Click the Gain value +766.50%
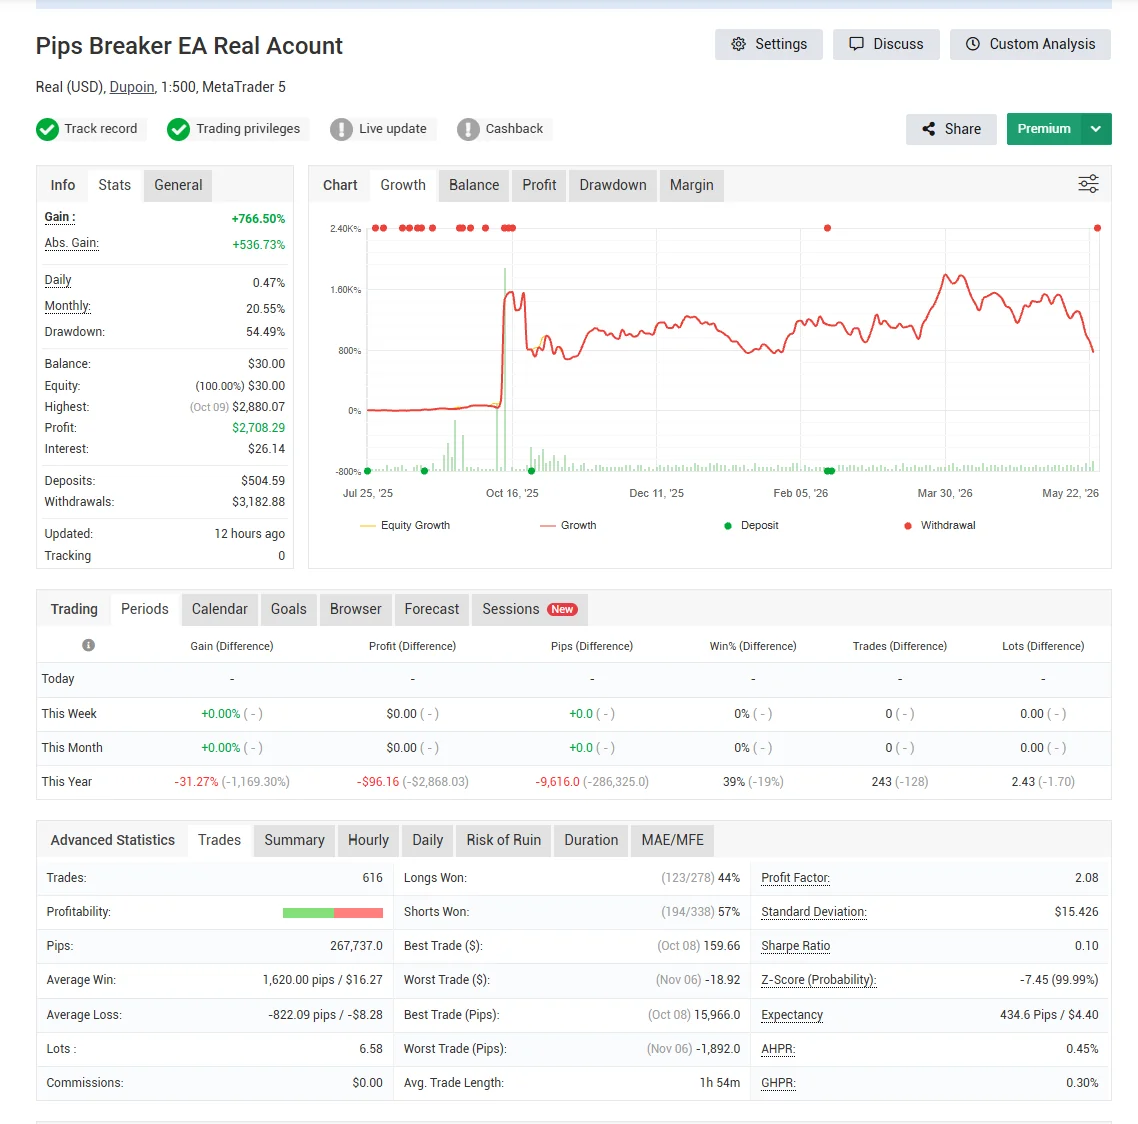Screen dimensions: 1138x1124 (x=258, y=218)
